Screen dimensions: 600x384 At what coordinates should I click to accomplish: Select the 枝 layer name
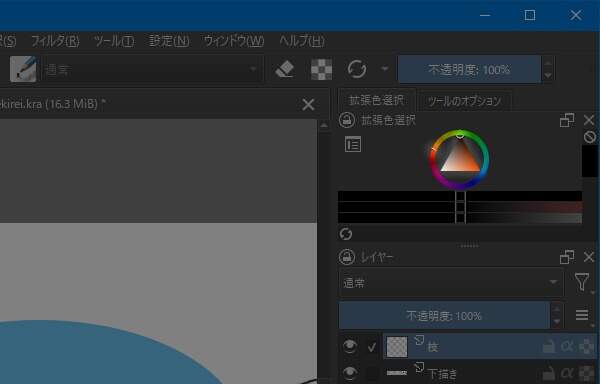pos(433,347)
